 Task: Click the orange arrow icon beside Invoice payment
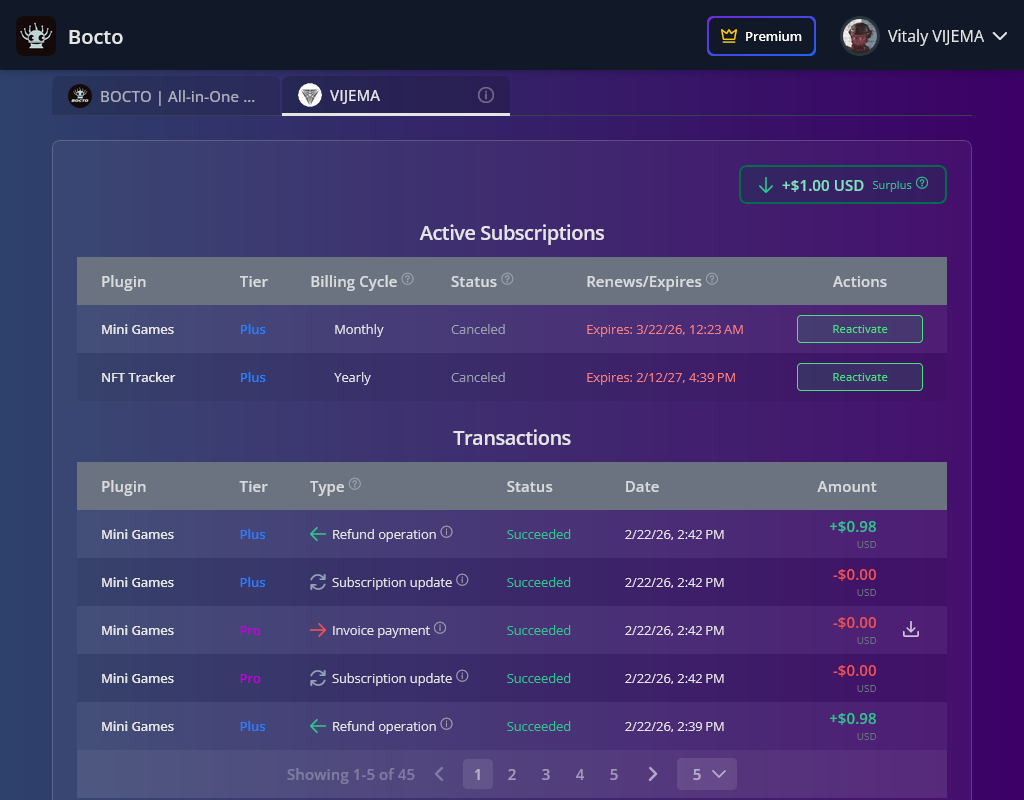(318, 630)
